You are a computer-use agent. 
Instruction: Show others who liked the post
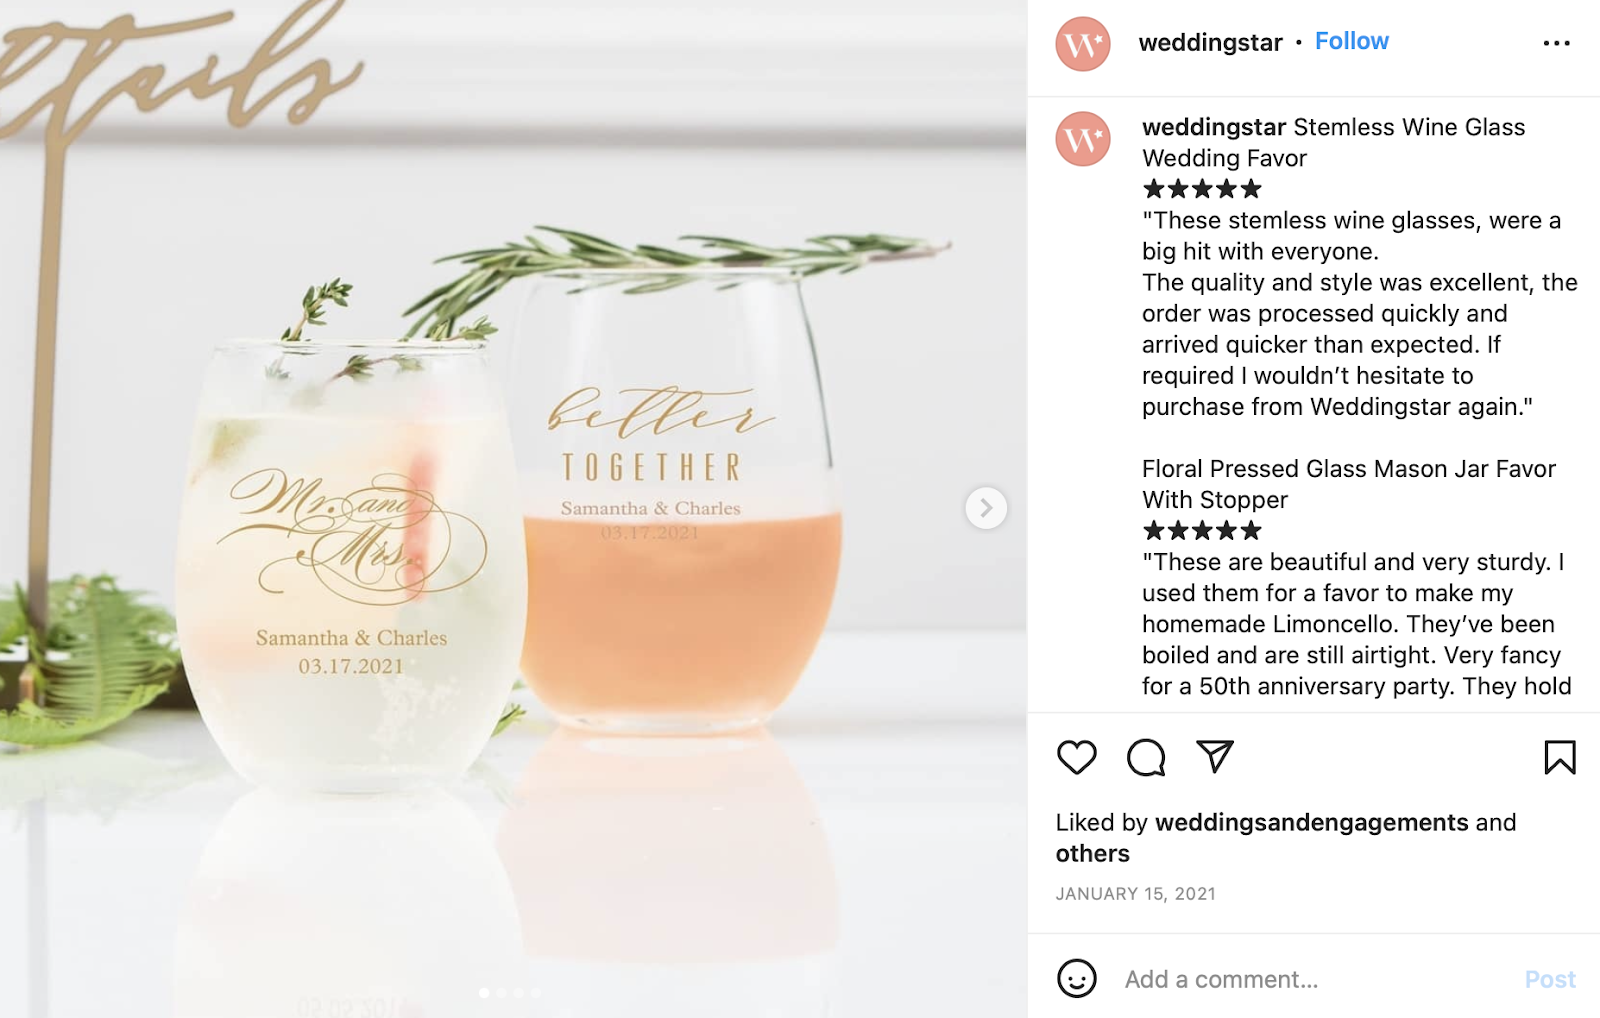pos(1092,853)
